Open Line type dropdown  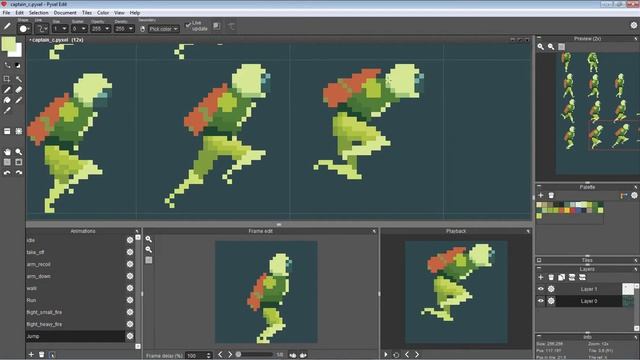coord(42,28)
